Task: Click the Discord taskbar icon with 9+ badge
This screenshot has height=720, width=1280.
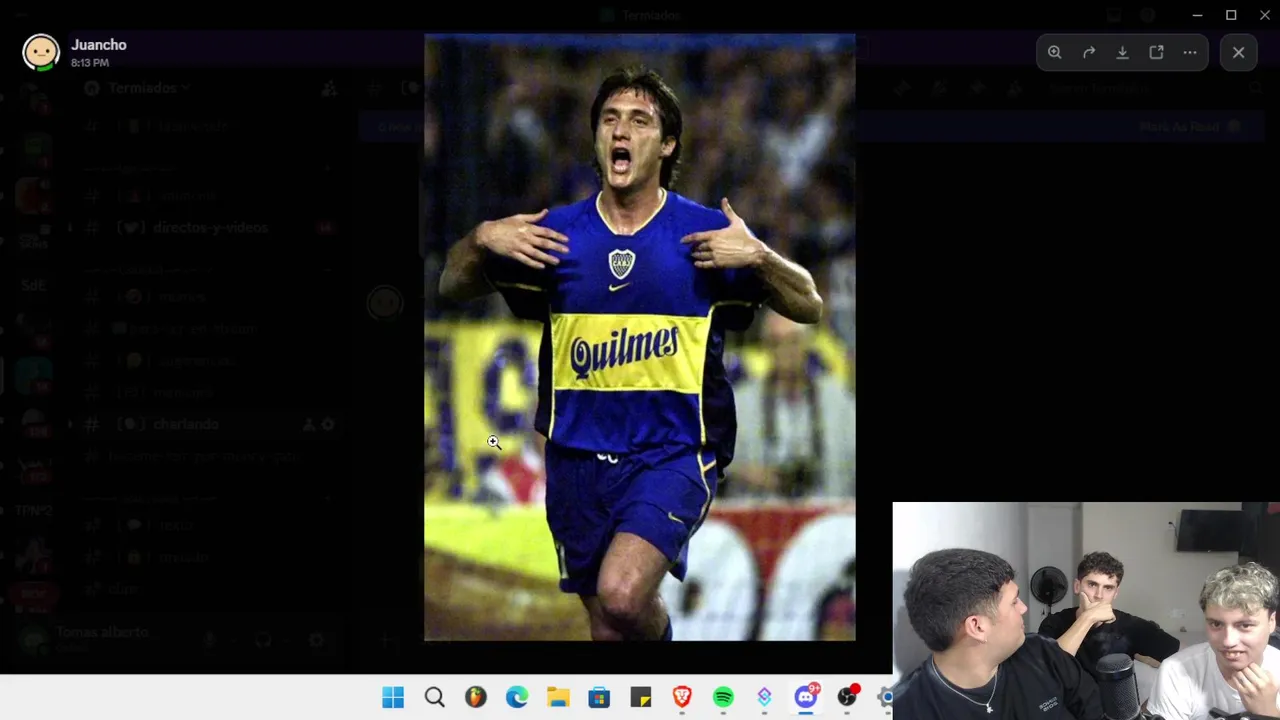Action: 806,697
